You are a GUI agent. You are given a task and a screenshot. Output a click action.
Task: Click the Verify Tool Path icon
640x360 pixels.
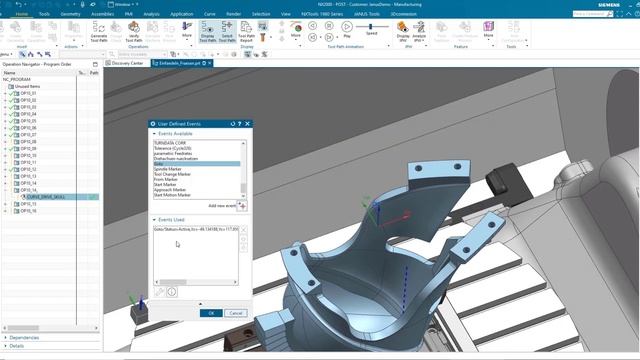pyautogui.click(x=134, y=31)
